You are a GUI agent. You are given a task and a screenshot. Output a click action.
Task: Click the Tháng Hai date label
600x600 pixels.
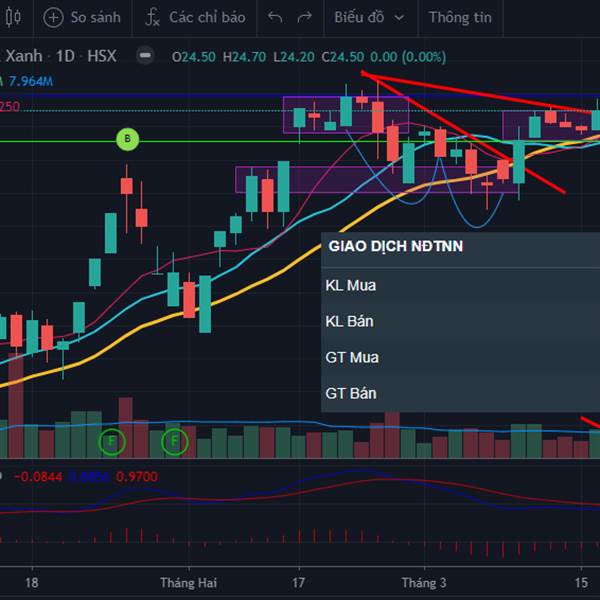[188, 583]
